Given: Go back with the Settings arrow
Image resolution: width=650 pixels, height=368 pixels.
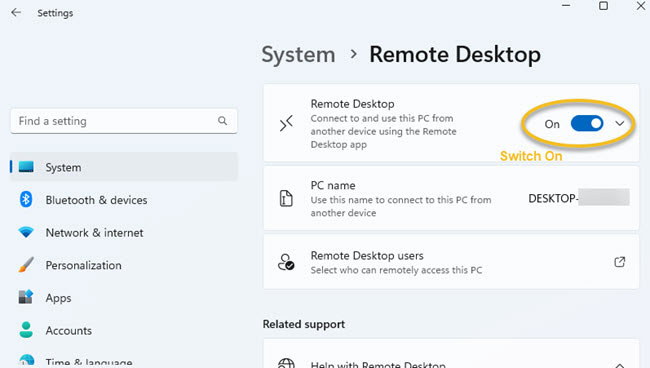Looking at the screenshot, I should [16, 12].
